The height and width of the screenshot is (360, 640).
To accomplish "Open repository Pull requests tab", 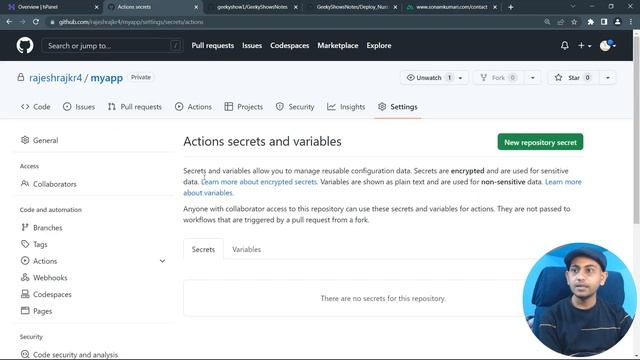I will 135,107.
